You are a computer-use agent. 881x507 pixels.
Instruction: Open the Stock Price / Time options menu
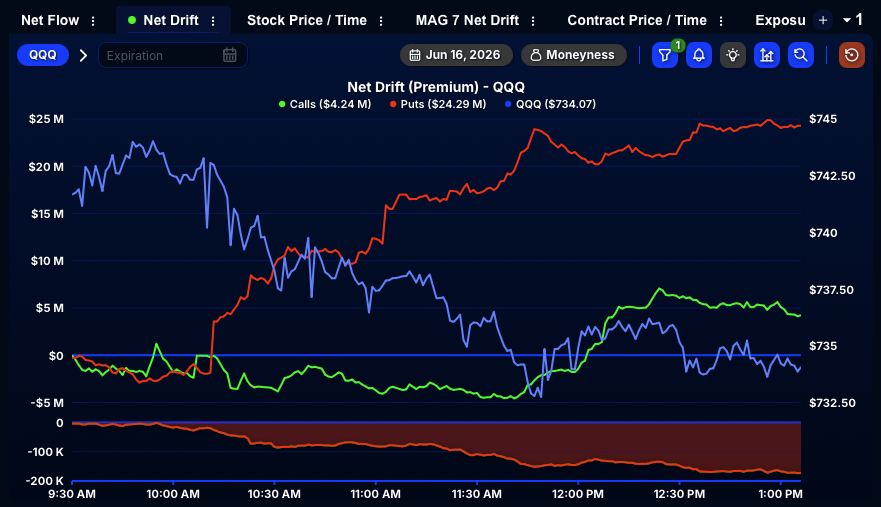click(x=381, y=21)
